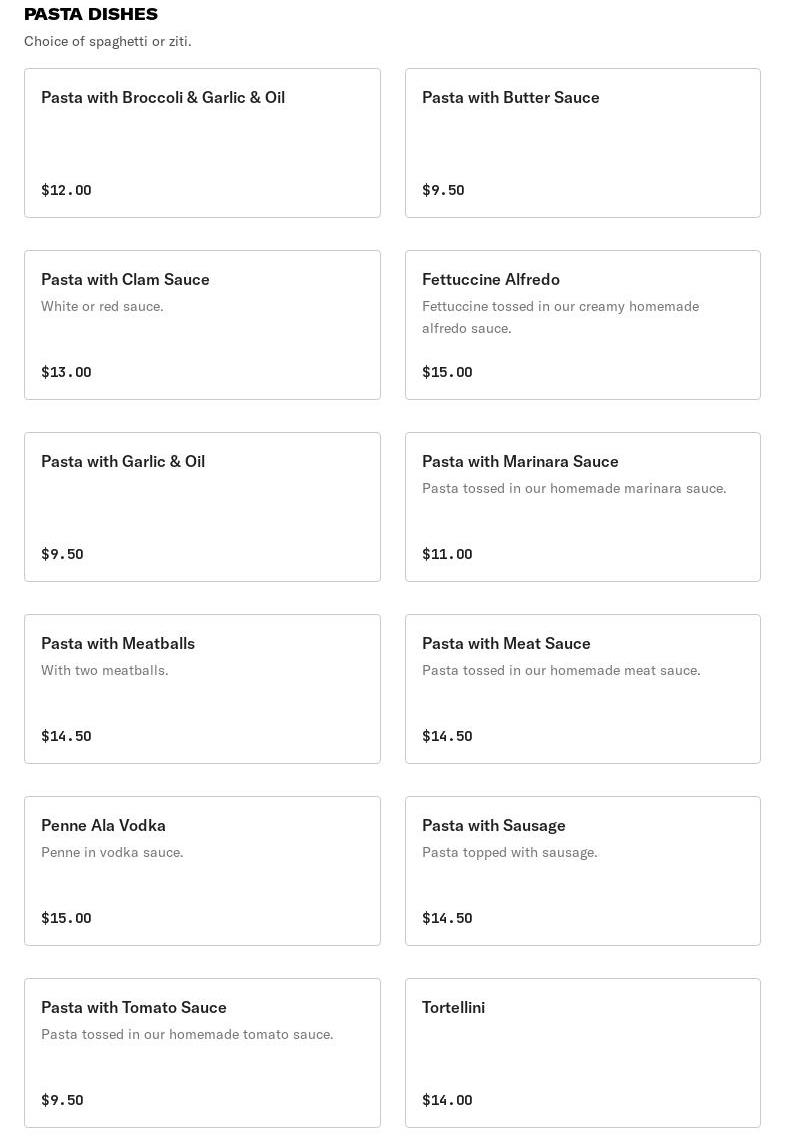Add Pasta with Meatballs item
Viewport: 785px width, 1142px height.
pos(202,689)
